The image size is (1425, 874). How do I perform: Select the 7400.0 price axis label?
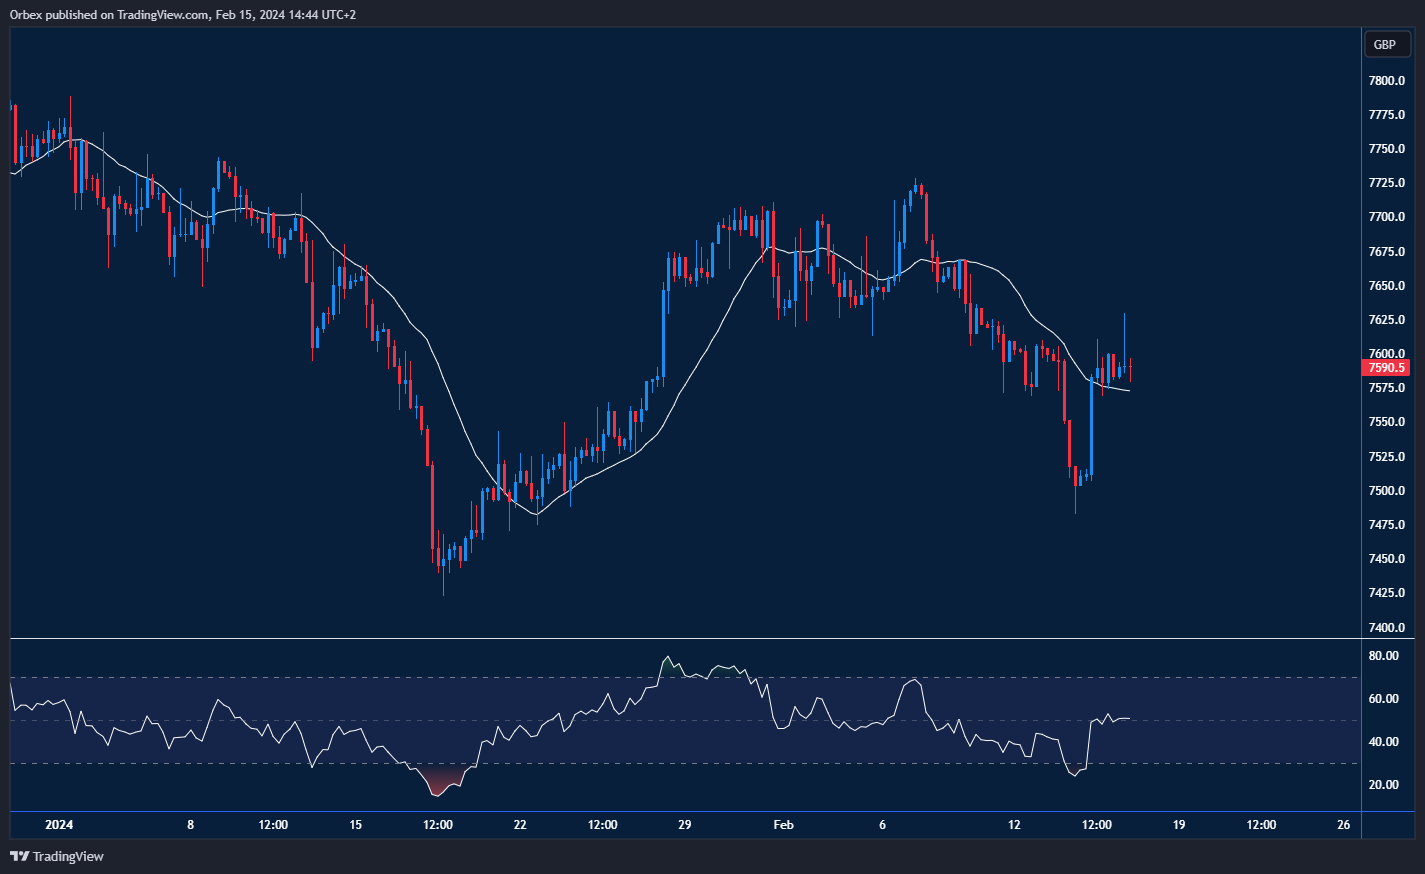tap(1386, 628)
